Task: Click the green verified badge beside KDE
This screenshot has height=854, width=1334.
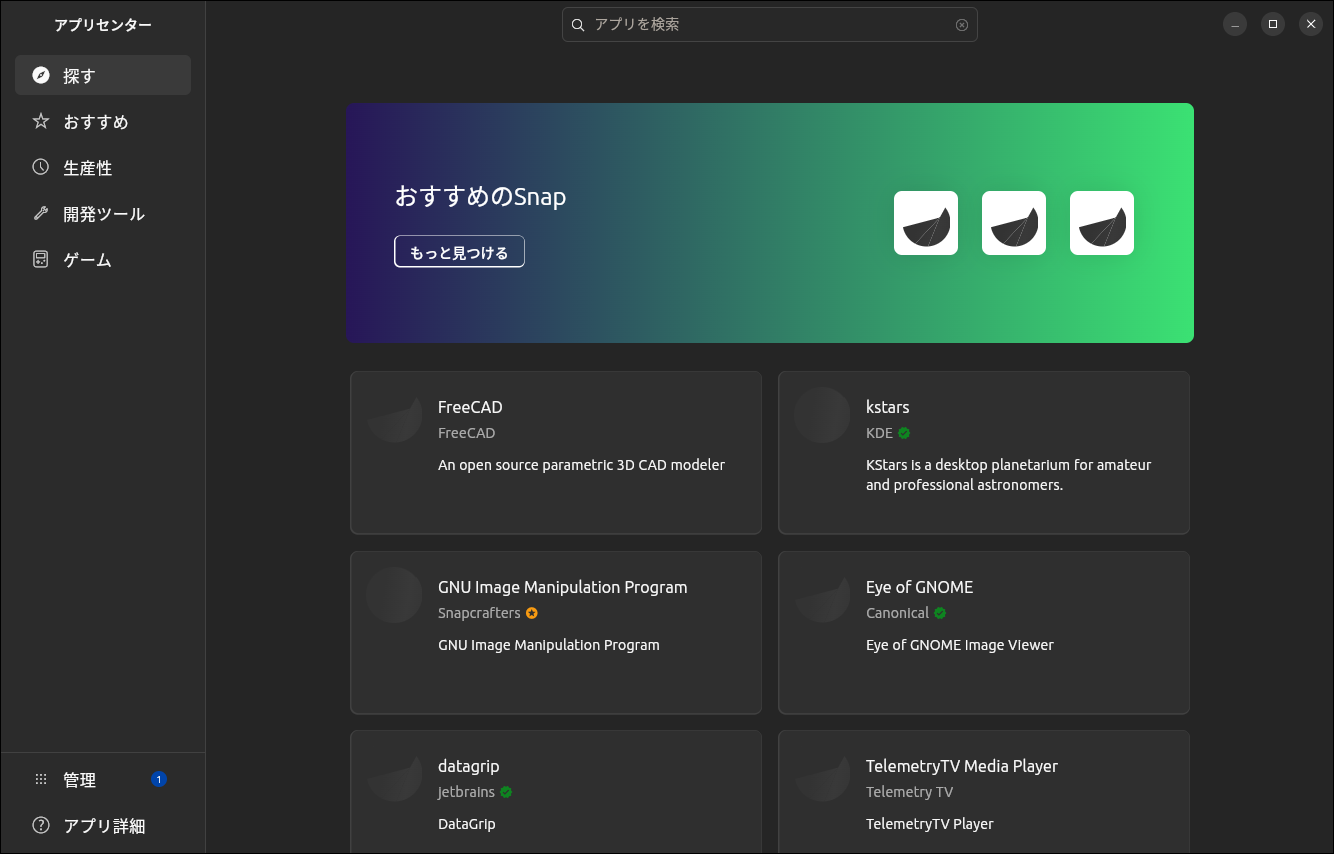Action: pyautogui.click(x=904, y=433)
